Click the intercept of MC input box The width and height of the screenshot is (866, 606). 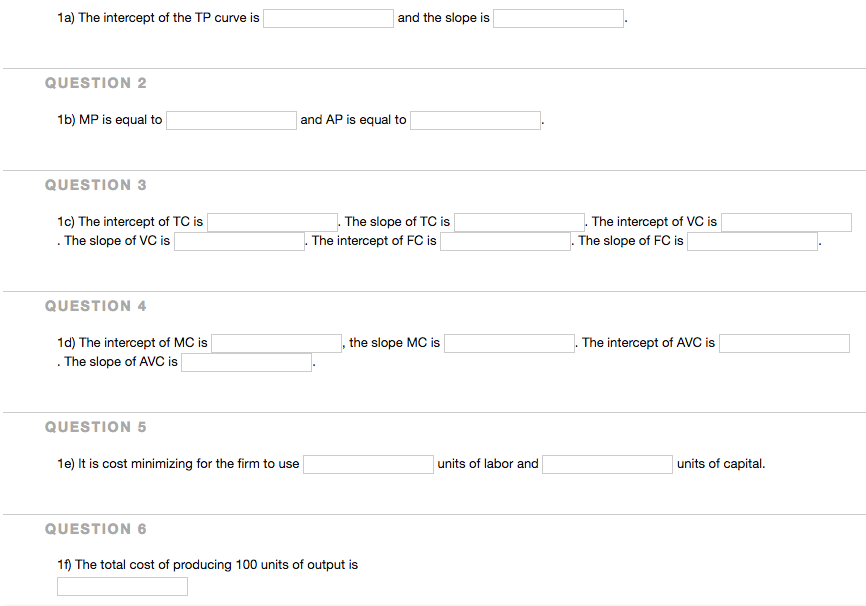[x=276, y=344]
